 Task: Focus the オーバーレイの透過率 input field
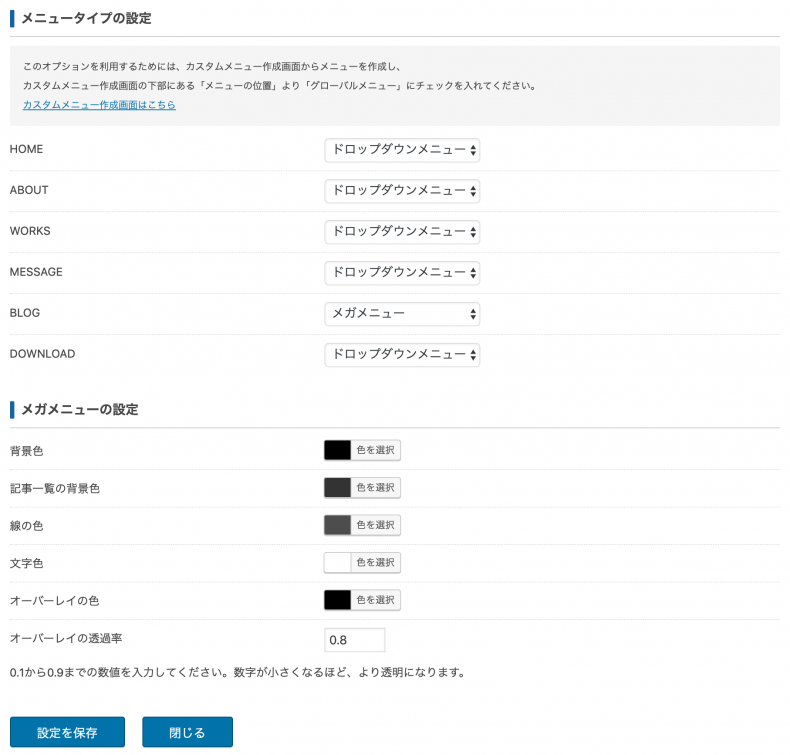355,640
